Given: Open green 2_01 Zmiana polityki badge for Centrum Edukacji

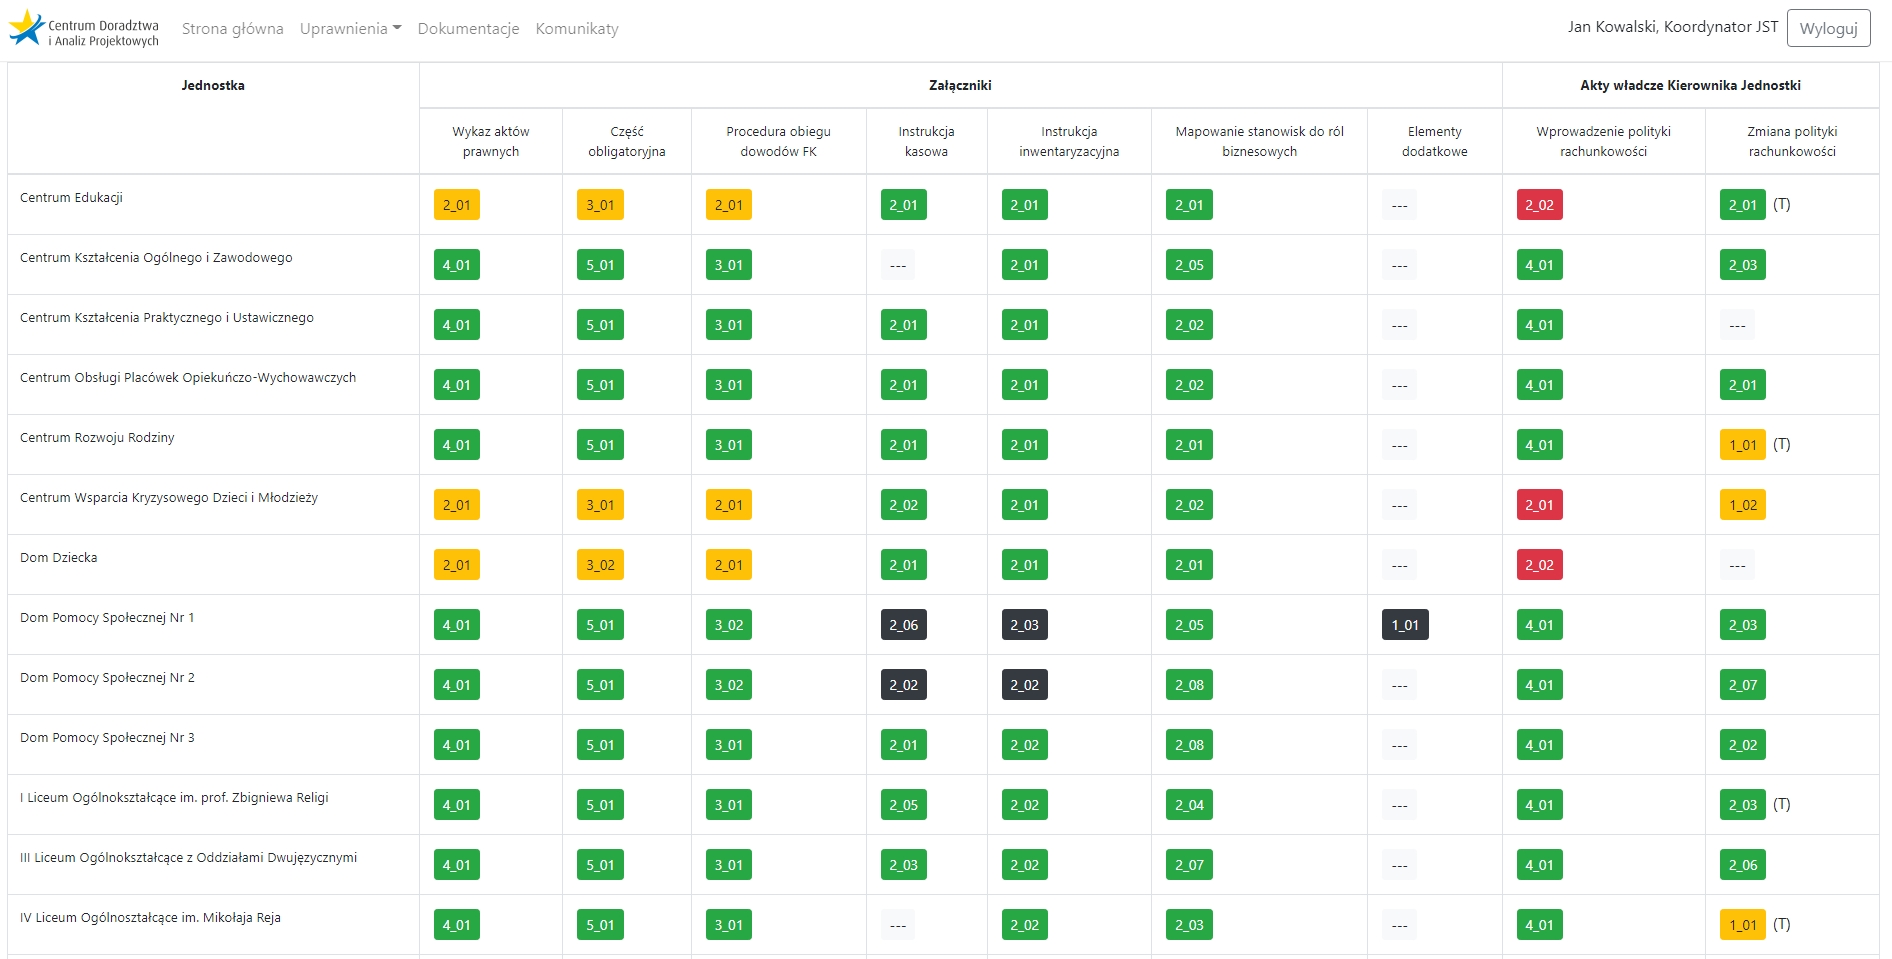Looking at the screenshot, I should (1743, 205).
